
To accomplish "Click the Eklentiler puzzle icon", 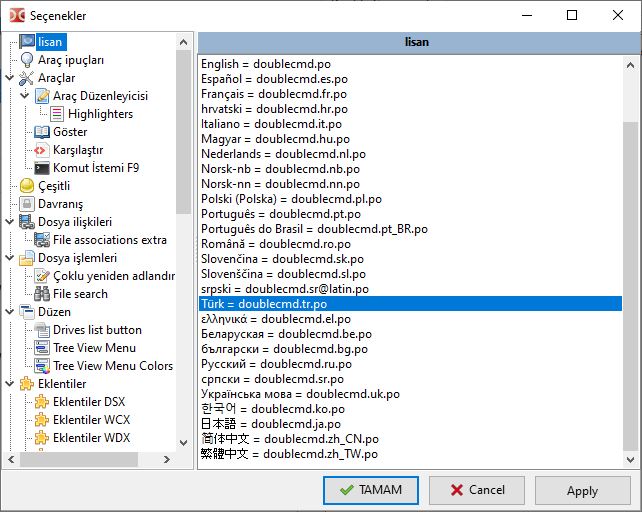I will click(x=27, y=384).
